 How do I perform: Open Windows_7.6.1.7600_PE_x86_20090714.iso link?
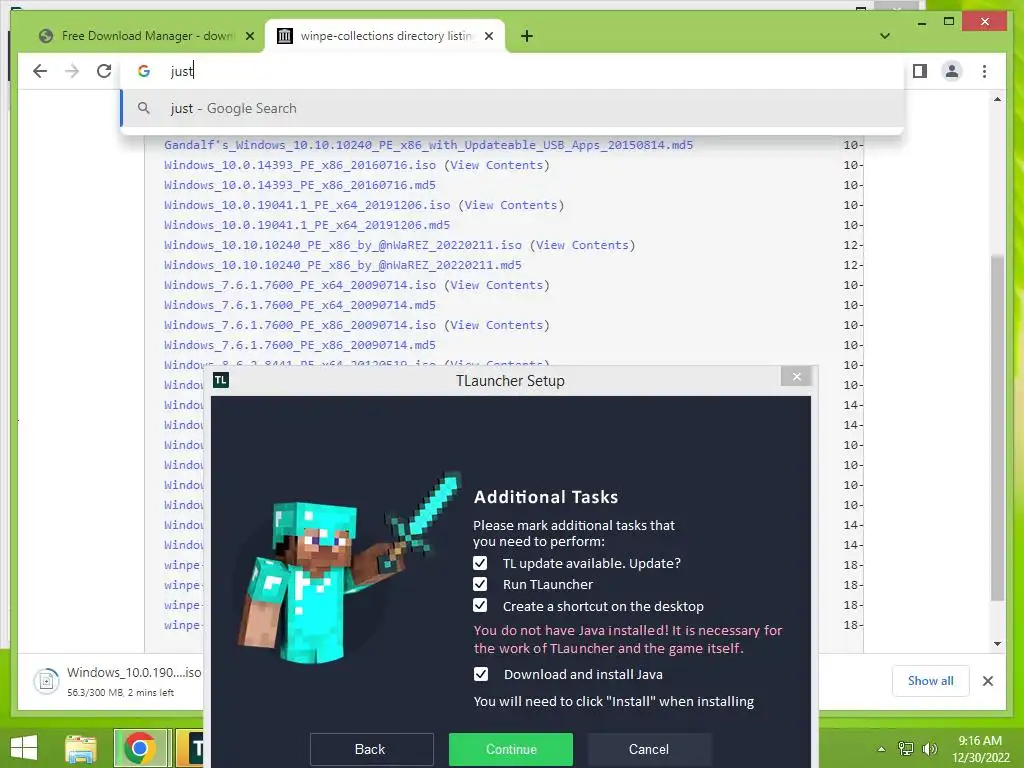300,325
